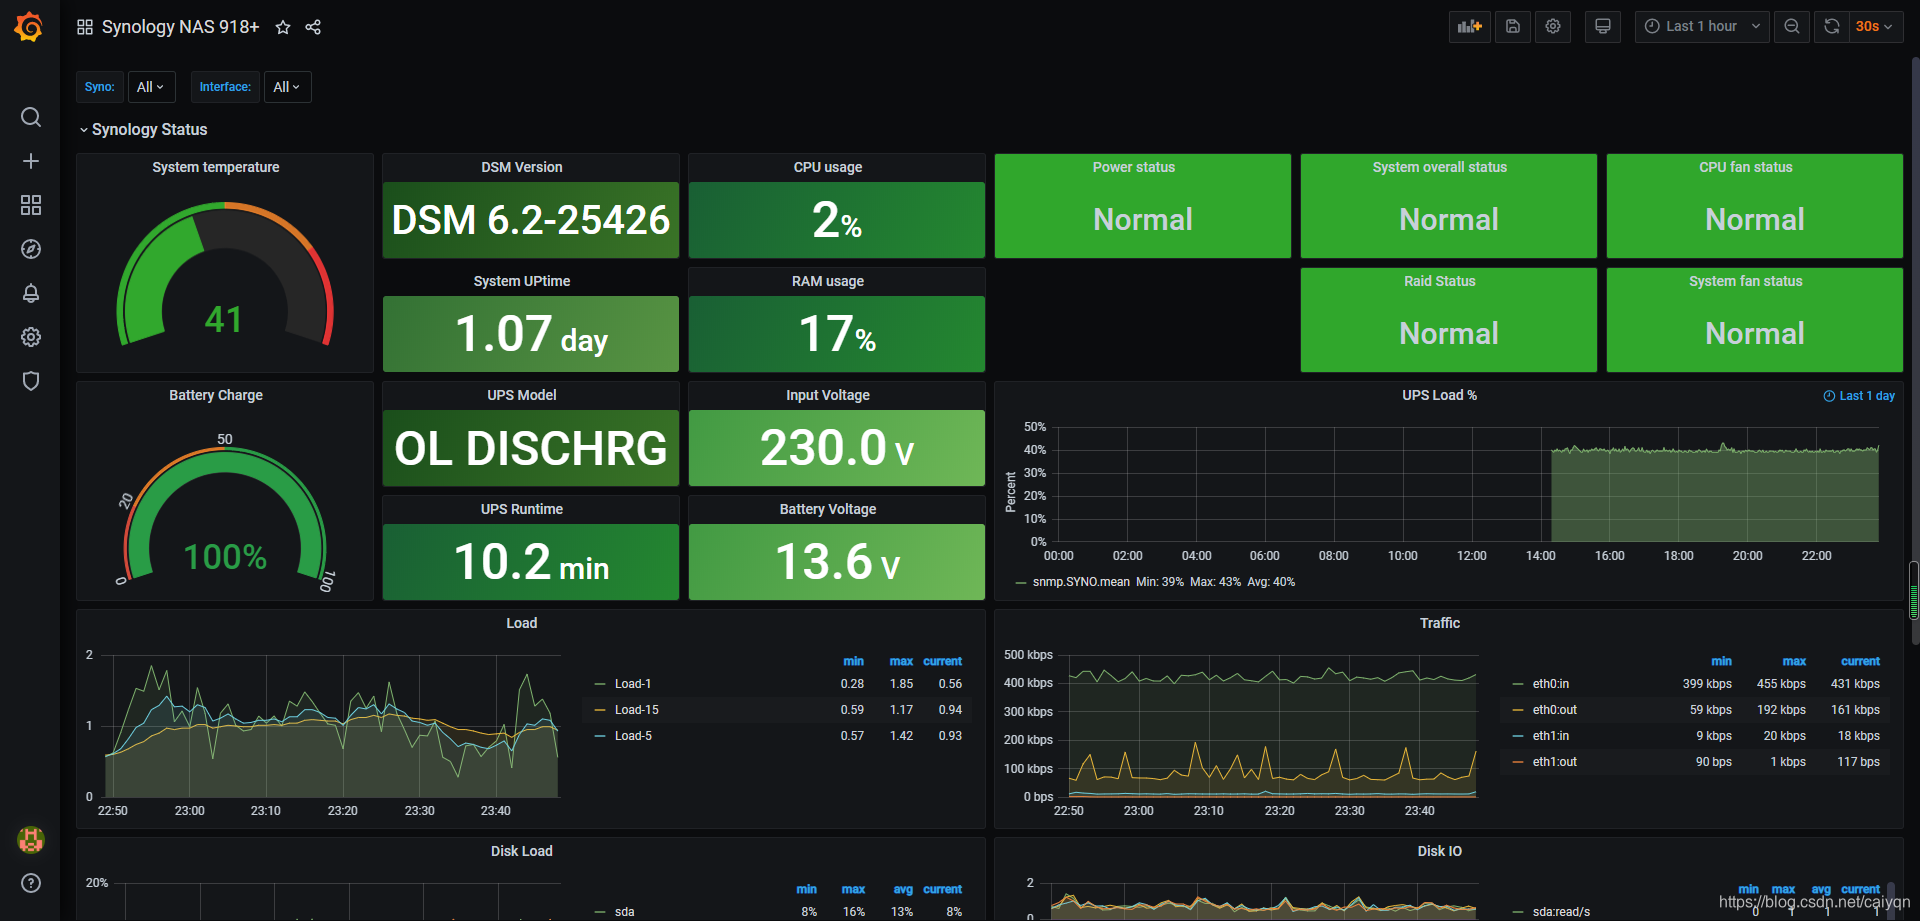Viewport: 1920px width, 921px height.
Task: Sort Traffic legend by max column
Action: coord(1794,662)
